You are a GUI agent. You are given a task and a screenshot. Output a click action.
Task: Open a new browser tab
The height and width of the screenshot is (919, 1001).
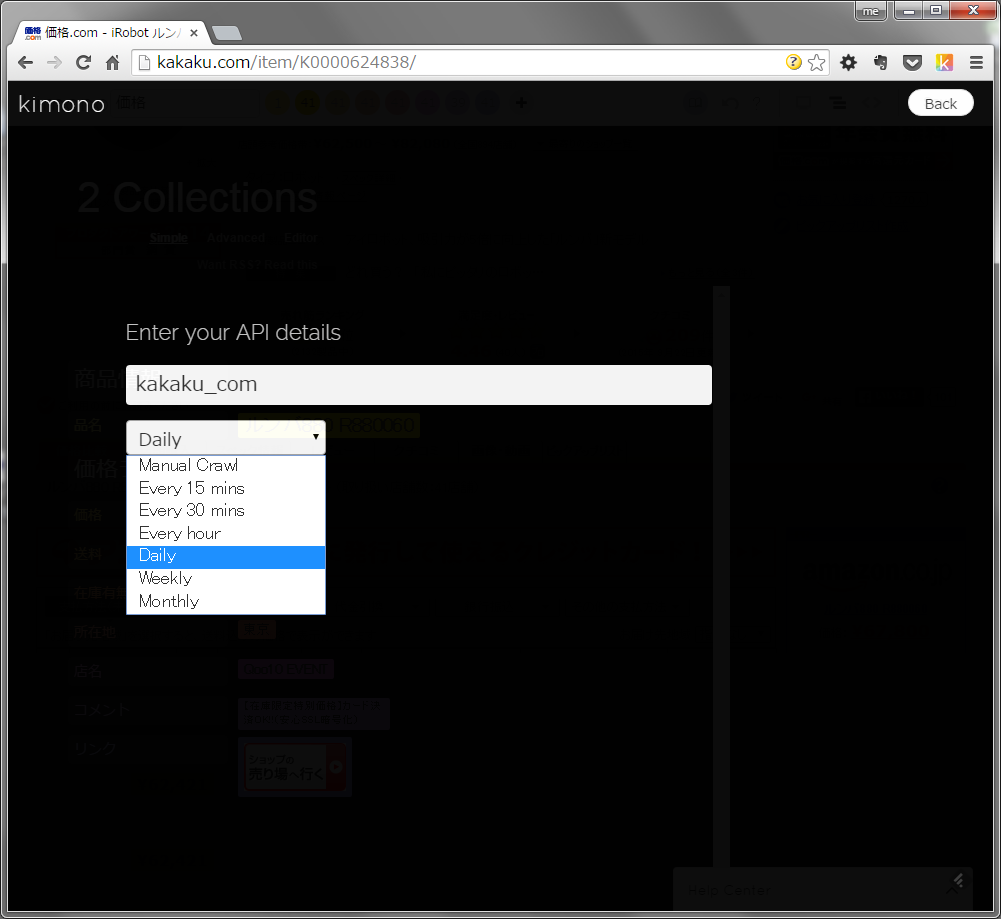[x=227, y=33]
